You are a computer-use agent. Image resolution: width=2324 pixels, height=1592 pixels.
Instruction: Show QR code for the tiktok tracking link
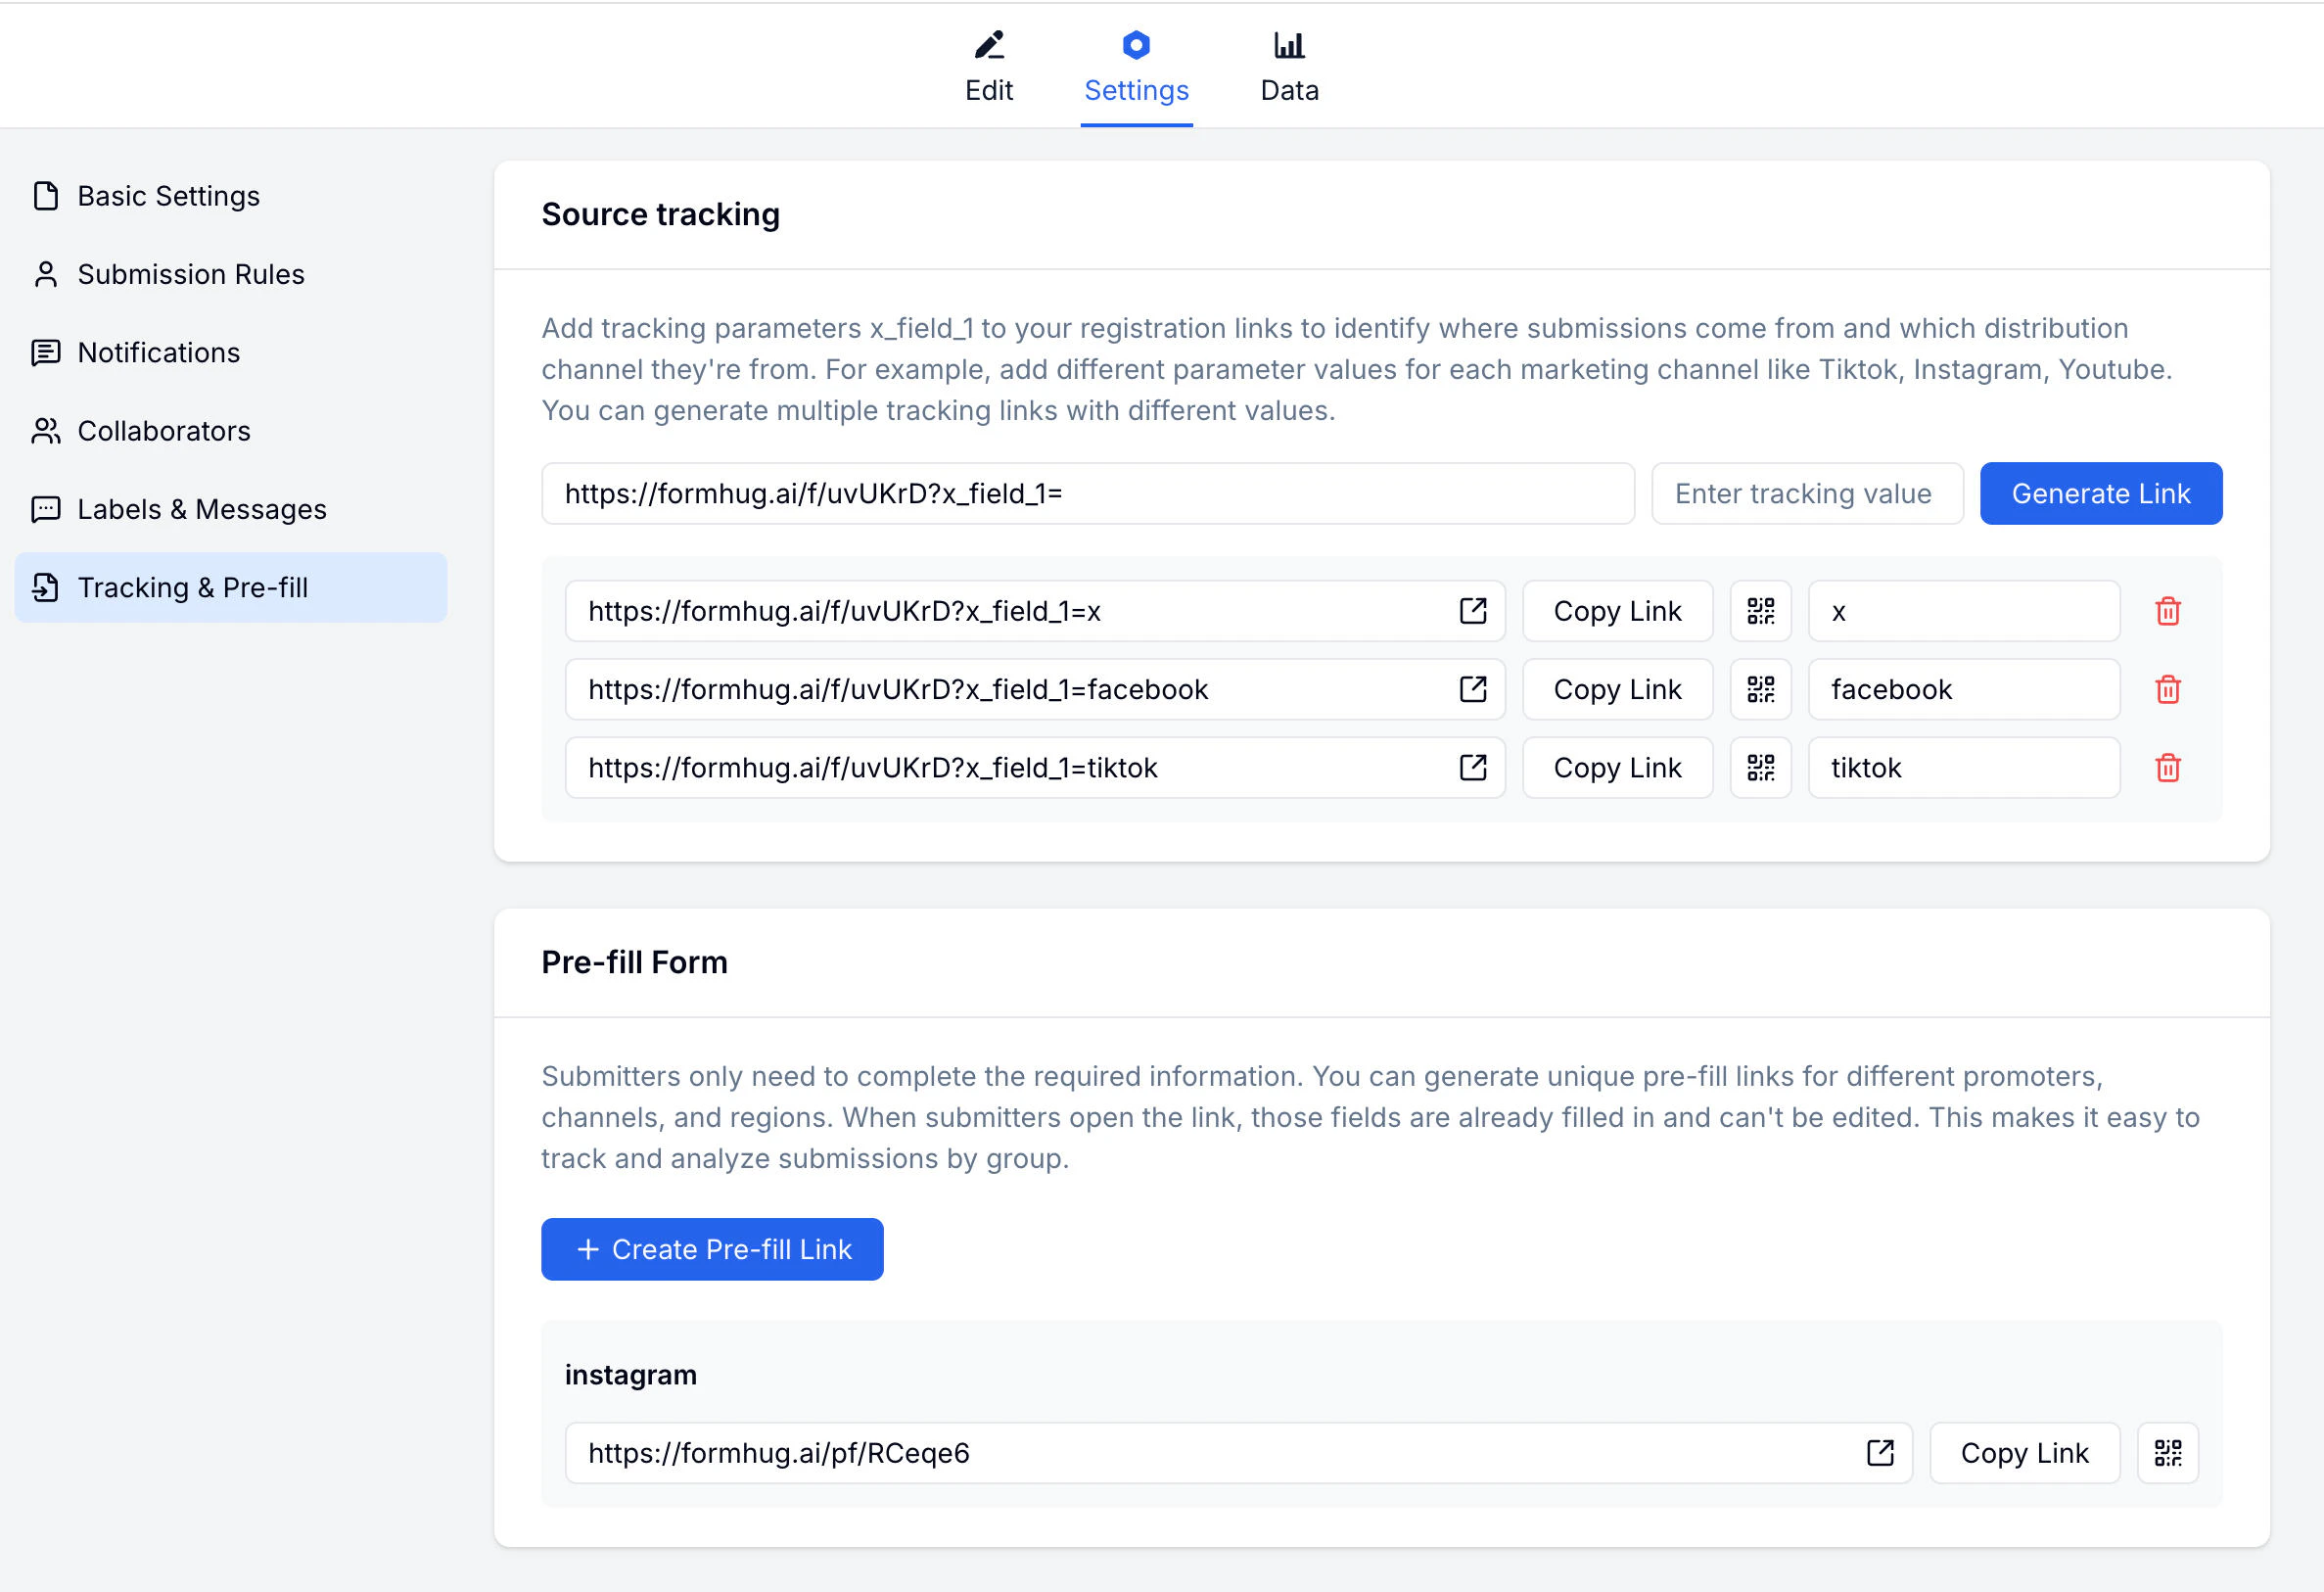pyautogui.click(x=1761, y=767)
